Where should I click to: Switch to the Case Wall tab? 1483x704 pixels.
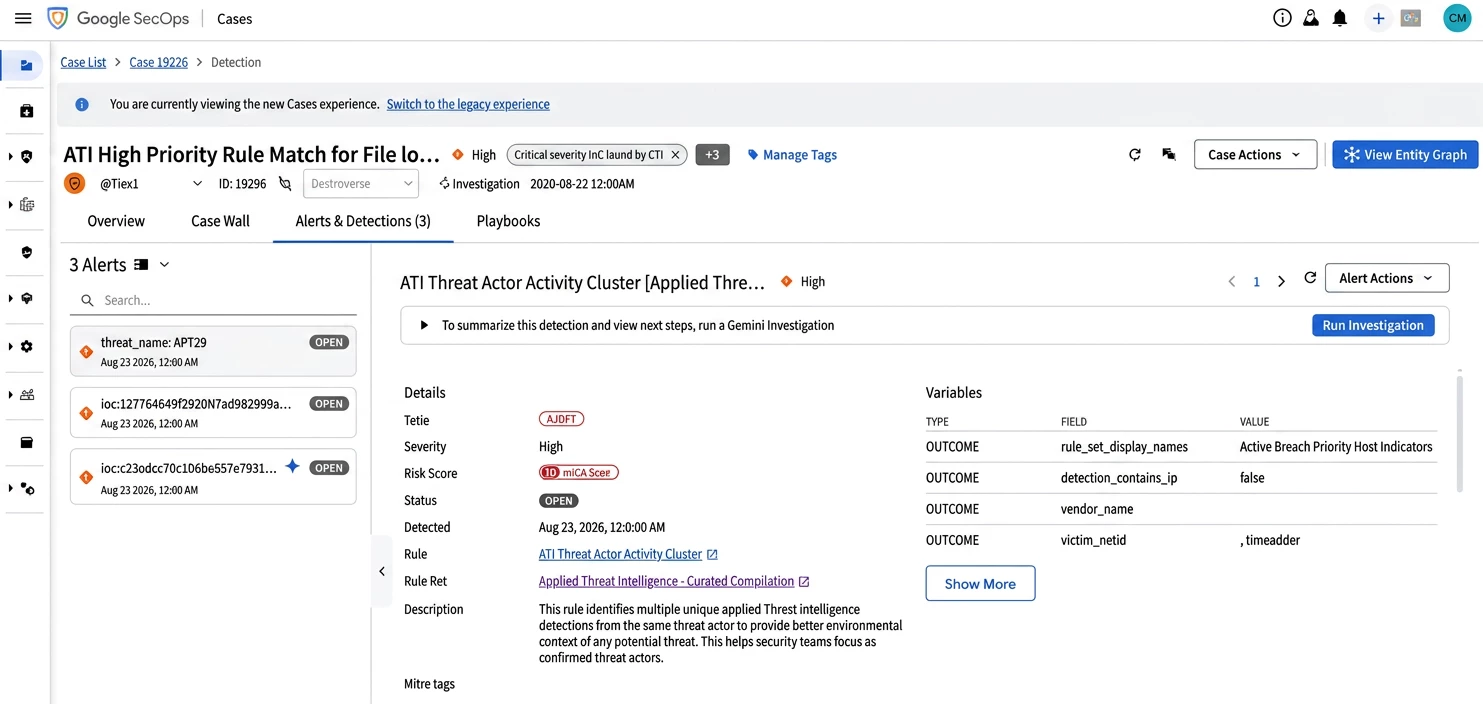tap(220, 221)
